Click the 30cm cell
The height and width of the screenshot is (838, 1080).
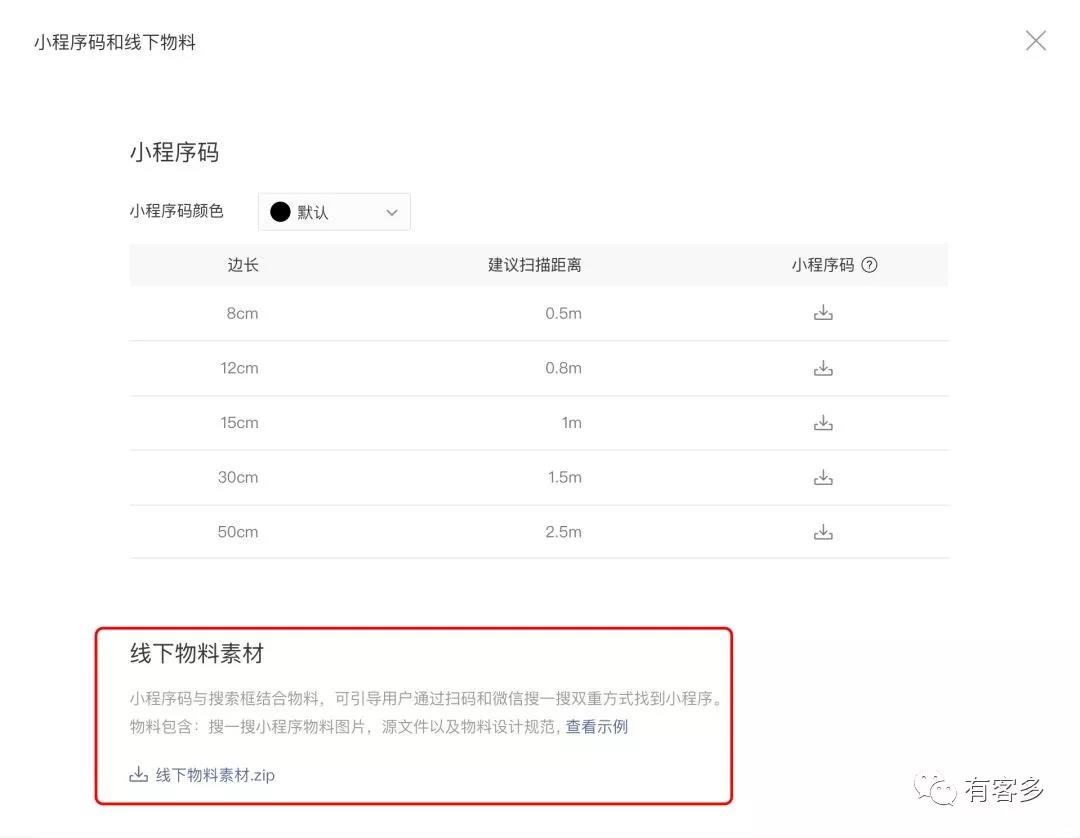tap(238, 477)
